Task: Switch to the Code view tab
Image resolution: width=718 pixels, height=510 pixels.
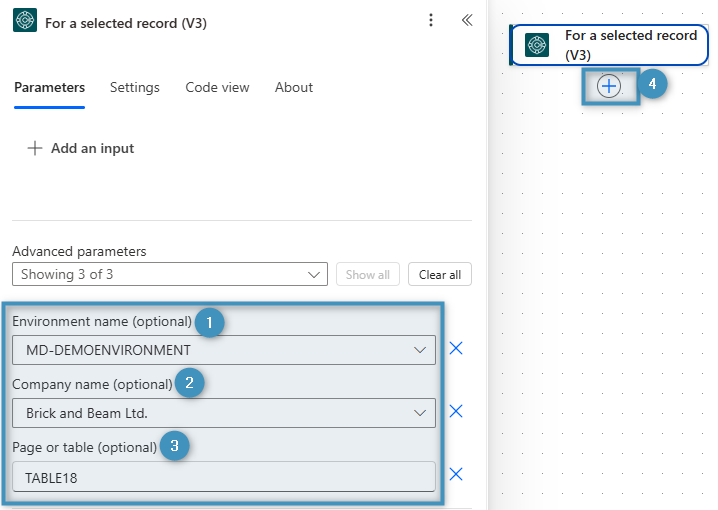Action: (x=217, y=87)
